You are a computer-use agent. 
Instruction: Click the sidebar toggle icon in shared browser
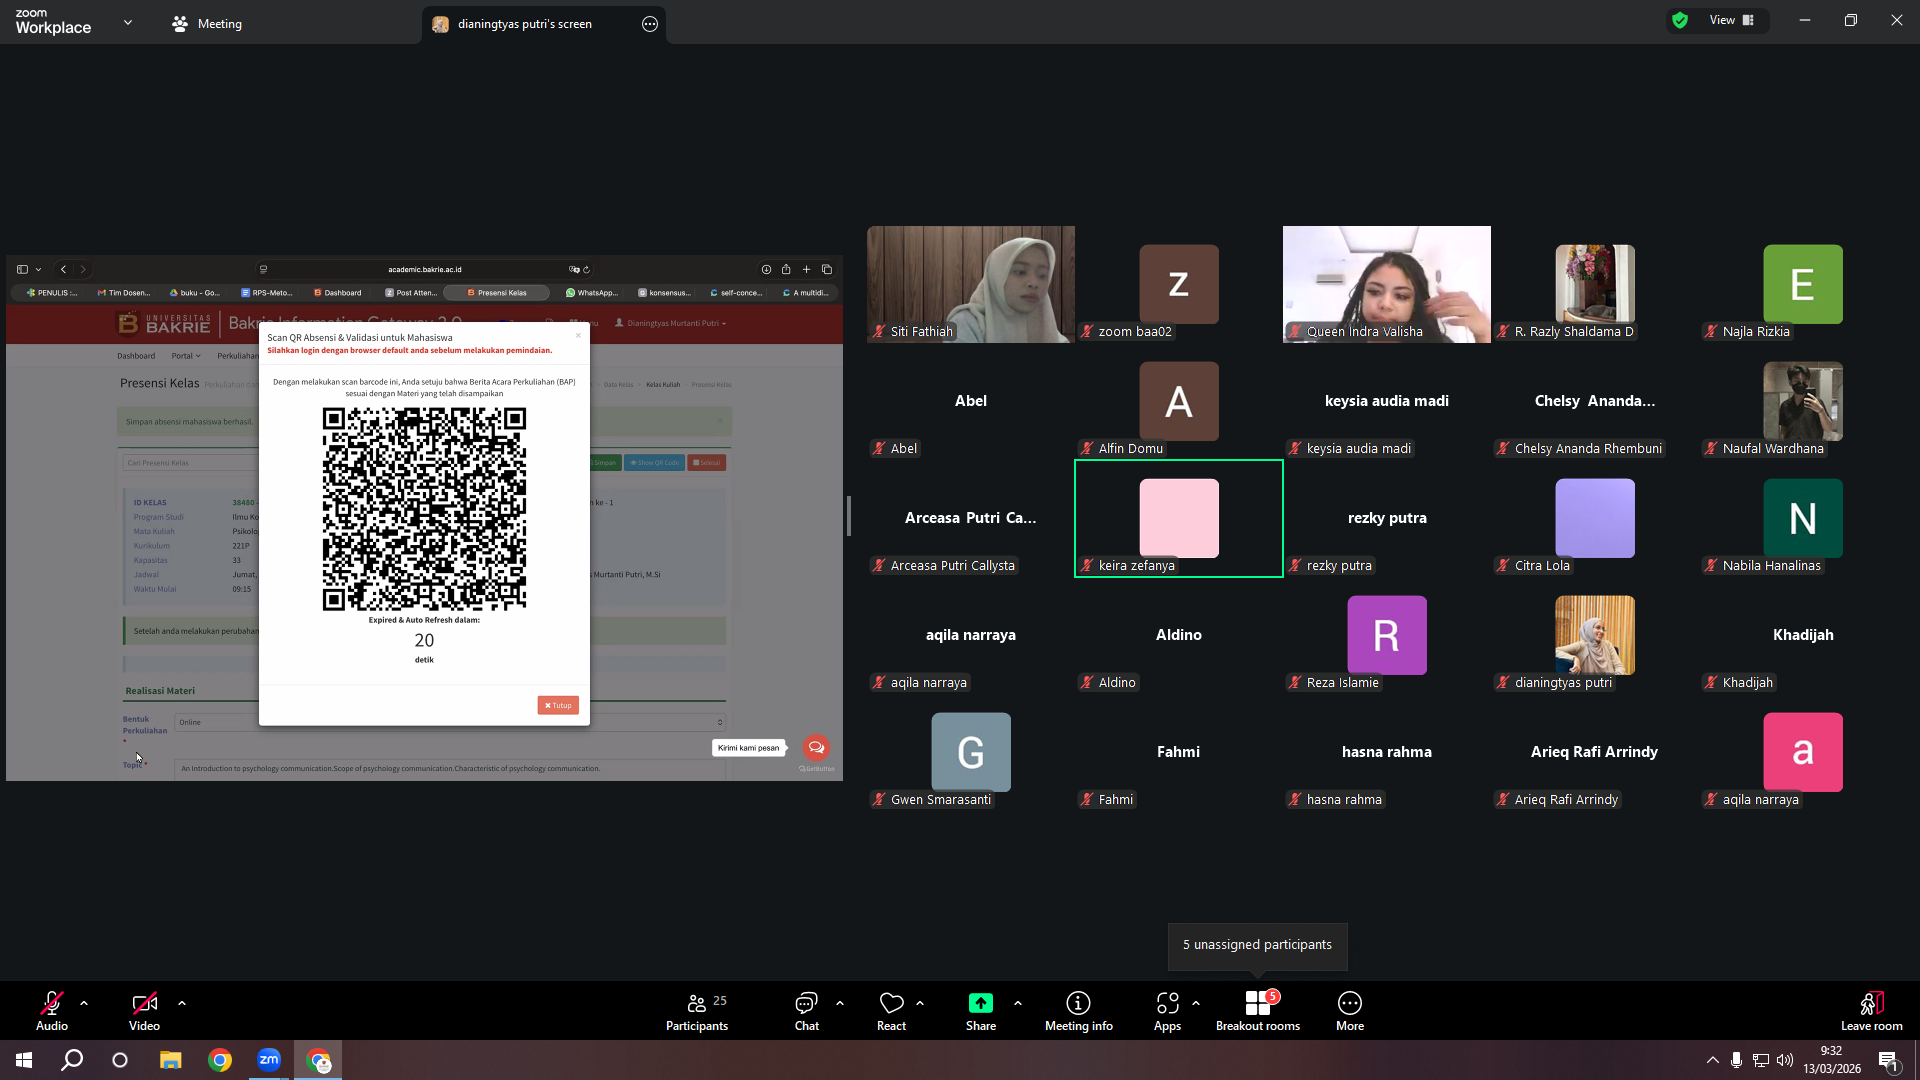click(x=22, y=269)
